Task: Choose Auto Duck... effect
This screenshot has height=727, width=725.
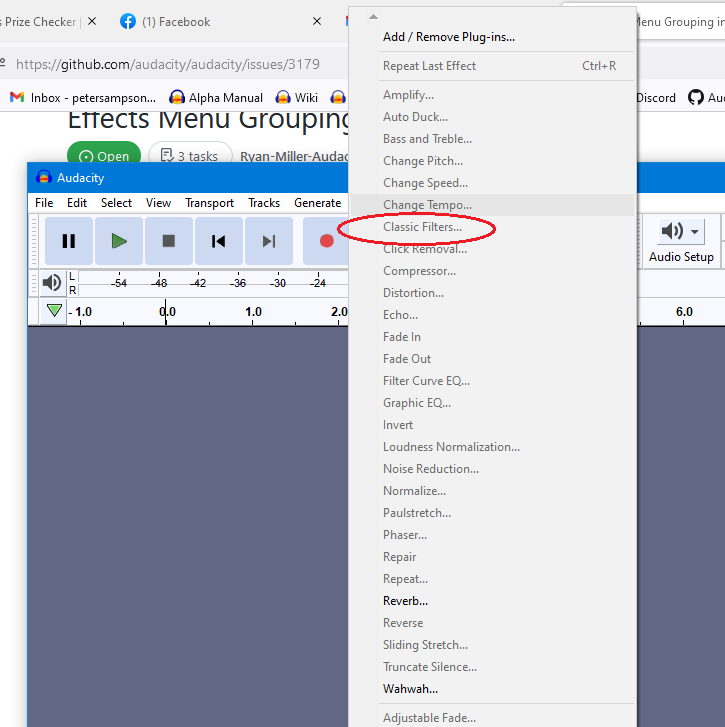Action: tap(492, 117)
